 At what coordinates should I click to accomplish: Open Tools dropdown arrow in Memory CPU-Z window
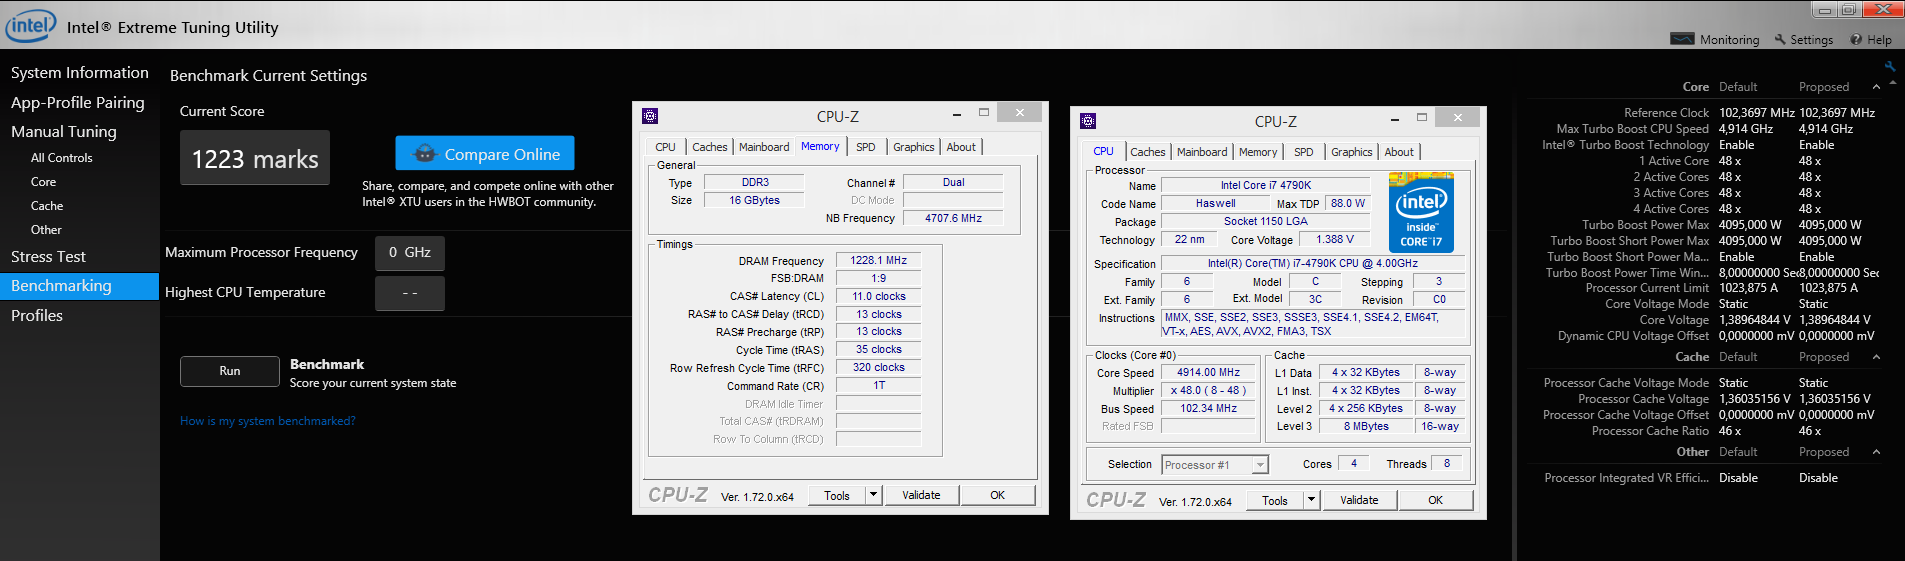(872, 494)
